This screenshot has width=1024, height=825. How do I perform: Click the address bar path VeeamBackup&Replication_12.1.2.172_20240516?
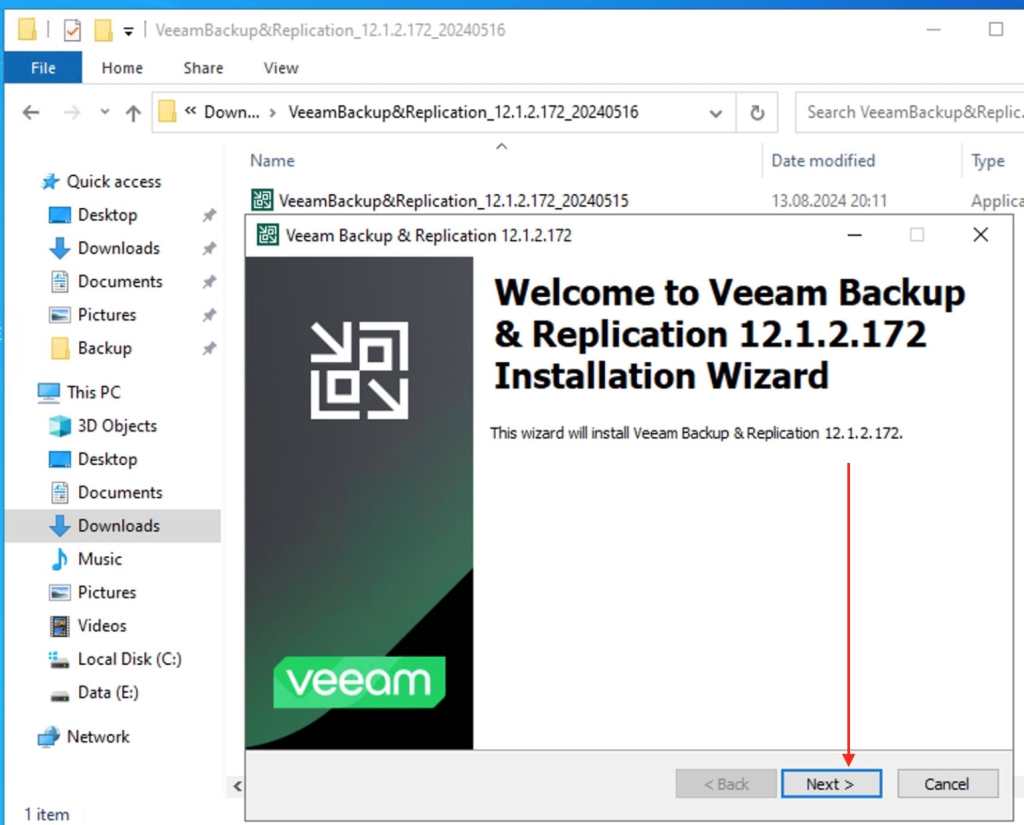click(x=463, y=112)
